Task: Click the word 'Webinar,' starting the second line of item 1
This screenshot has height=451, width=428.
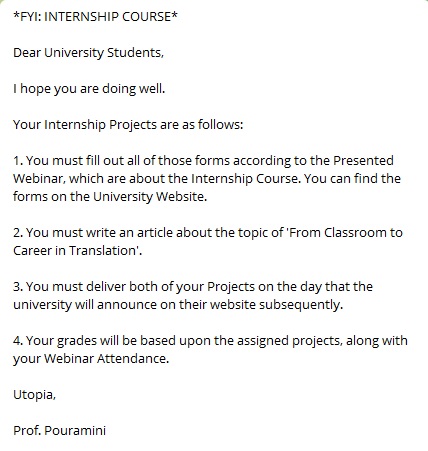Action: tap(39, 179)
